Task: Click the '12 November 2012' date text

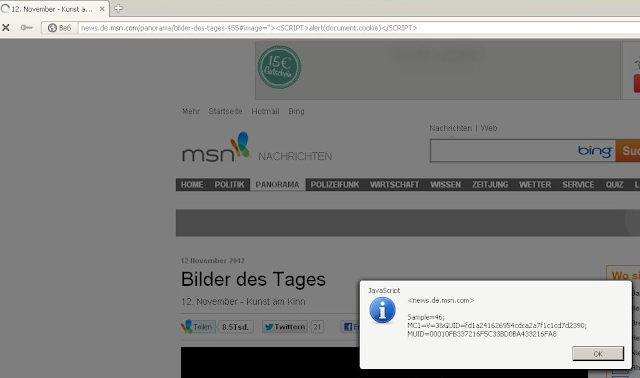Action: pos(213,260)
